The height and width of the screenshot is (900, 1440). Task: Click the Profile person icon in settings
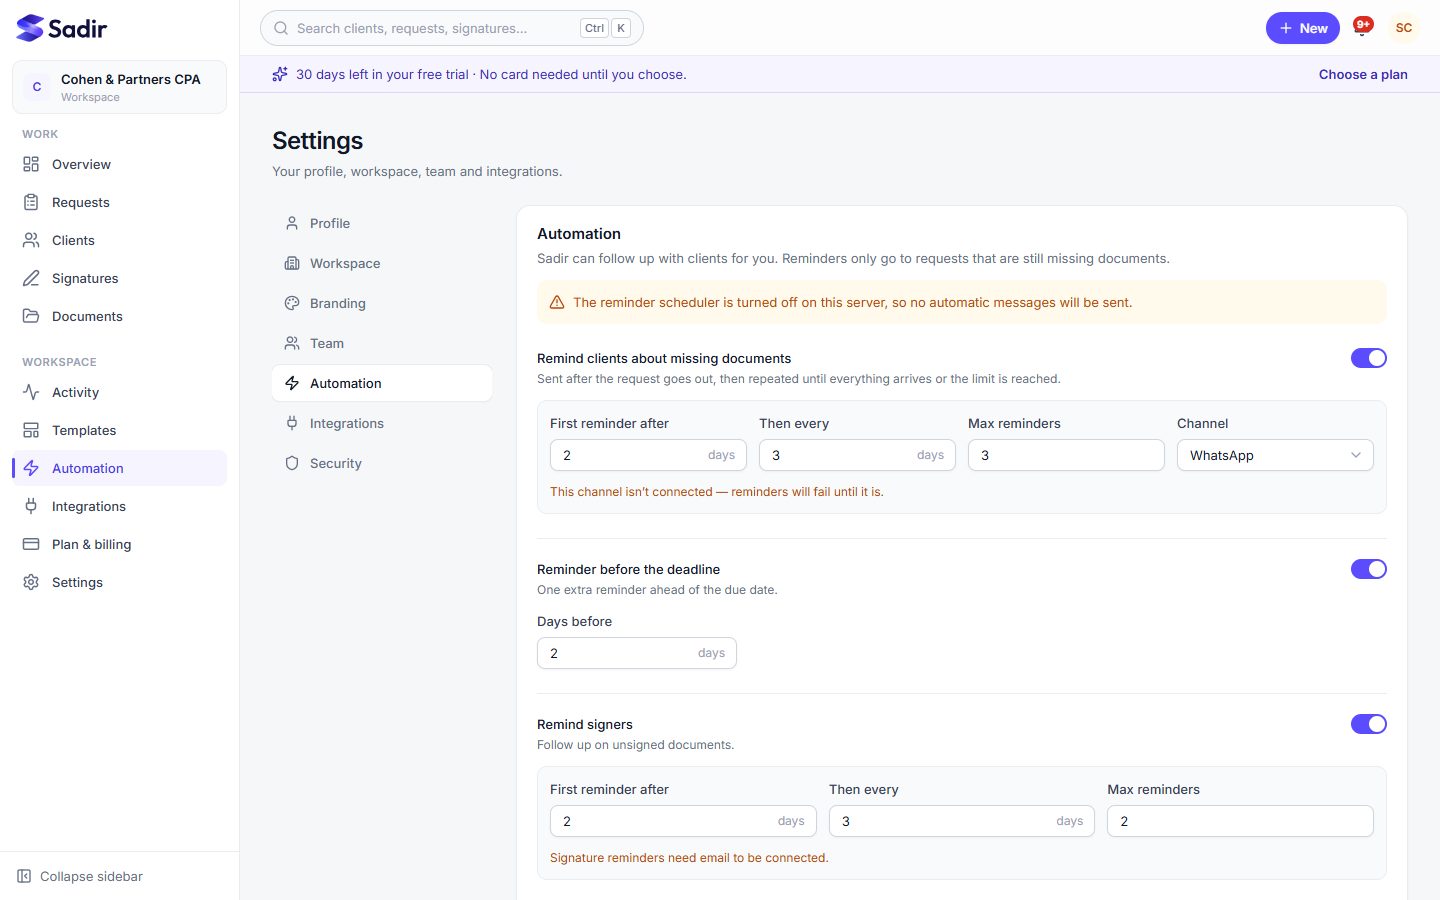pos(292,223)
